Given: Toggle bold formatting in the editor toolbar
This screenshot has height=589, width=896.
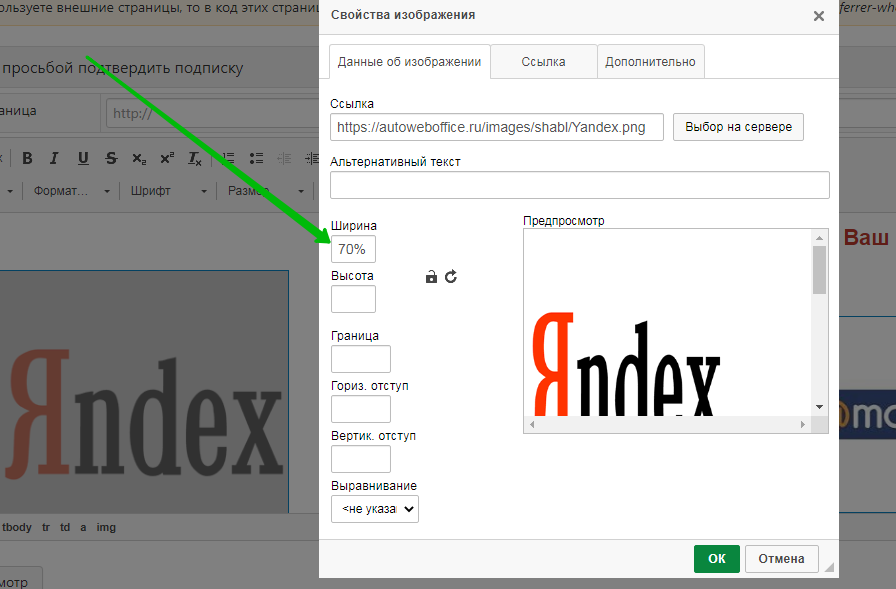Looking at the screenshot, I should (27, 158).
